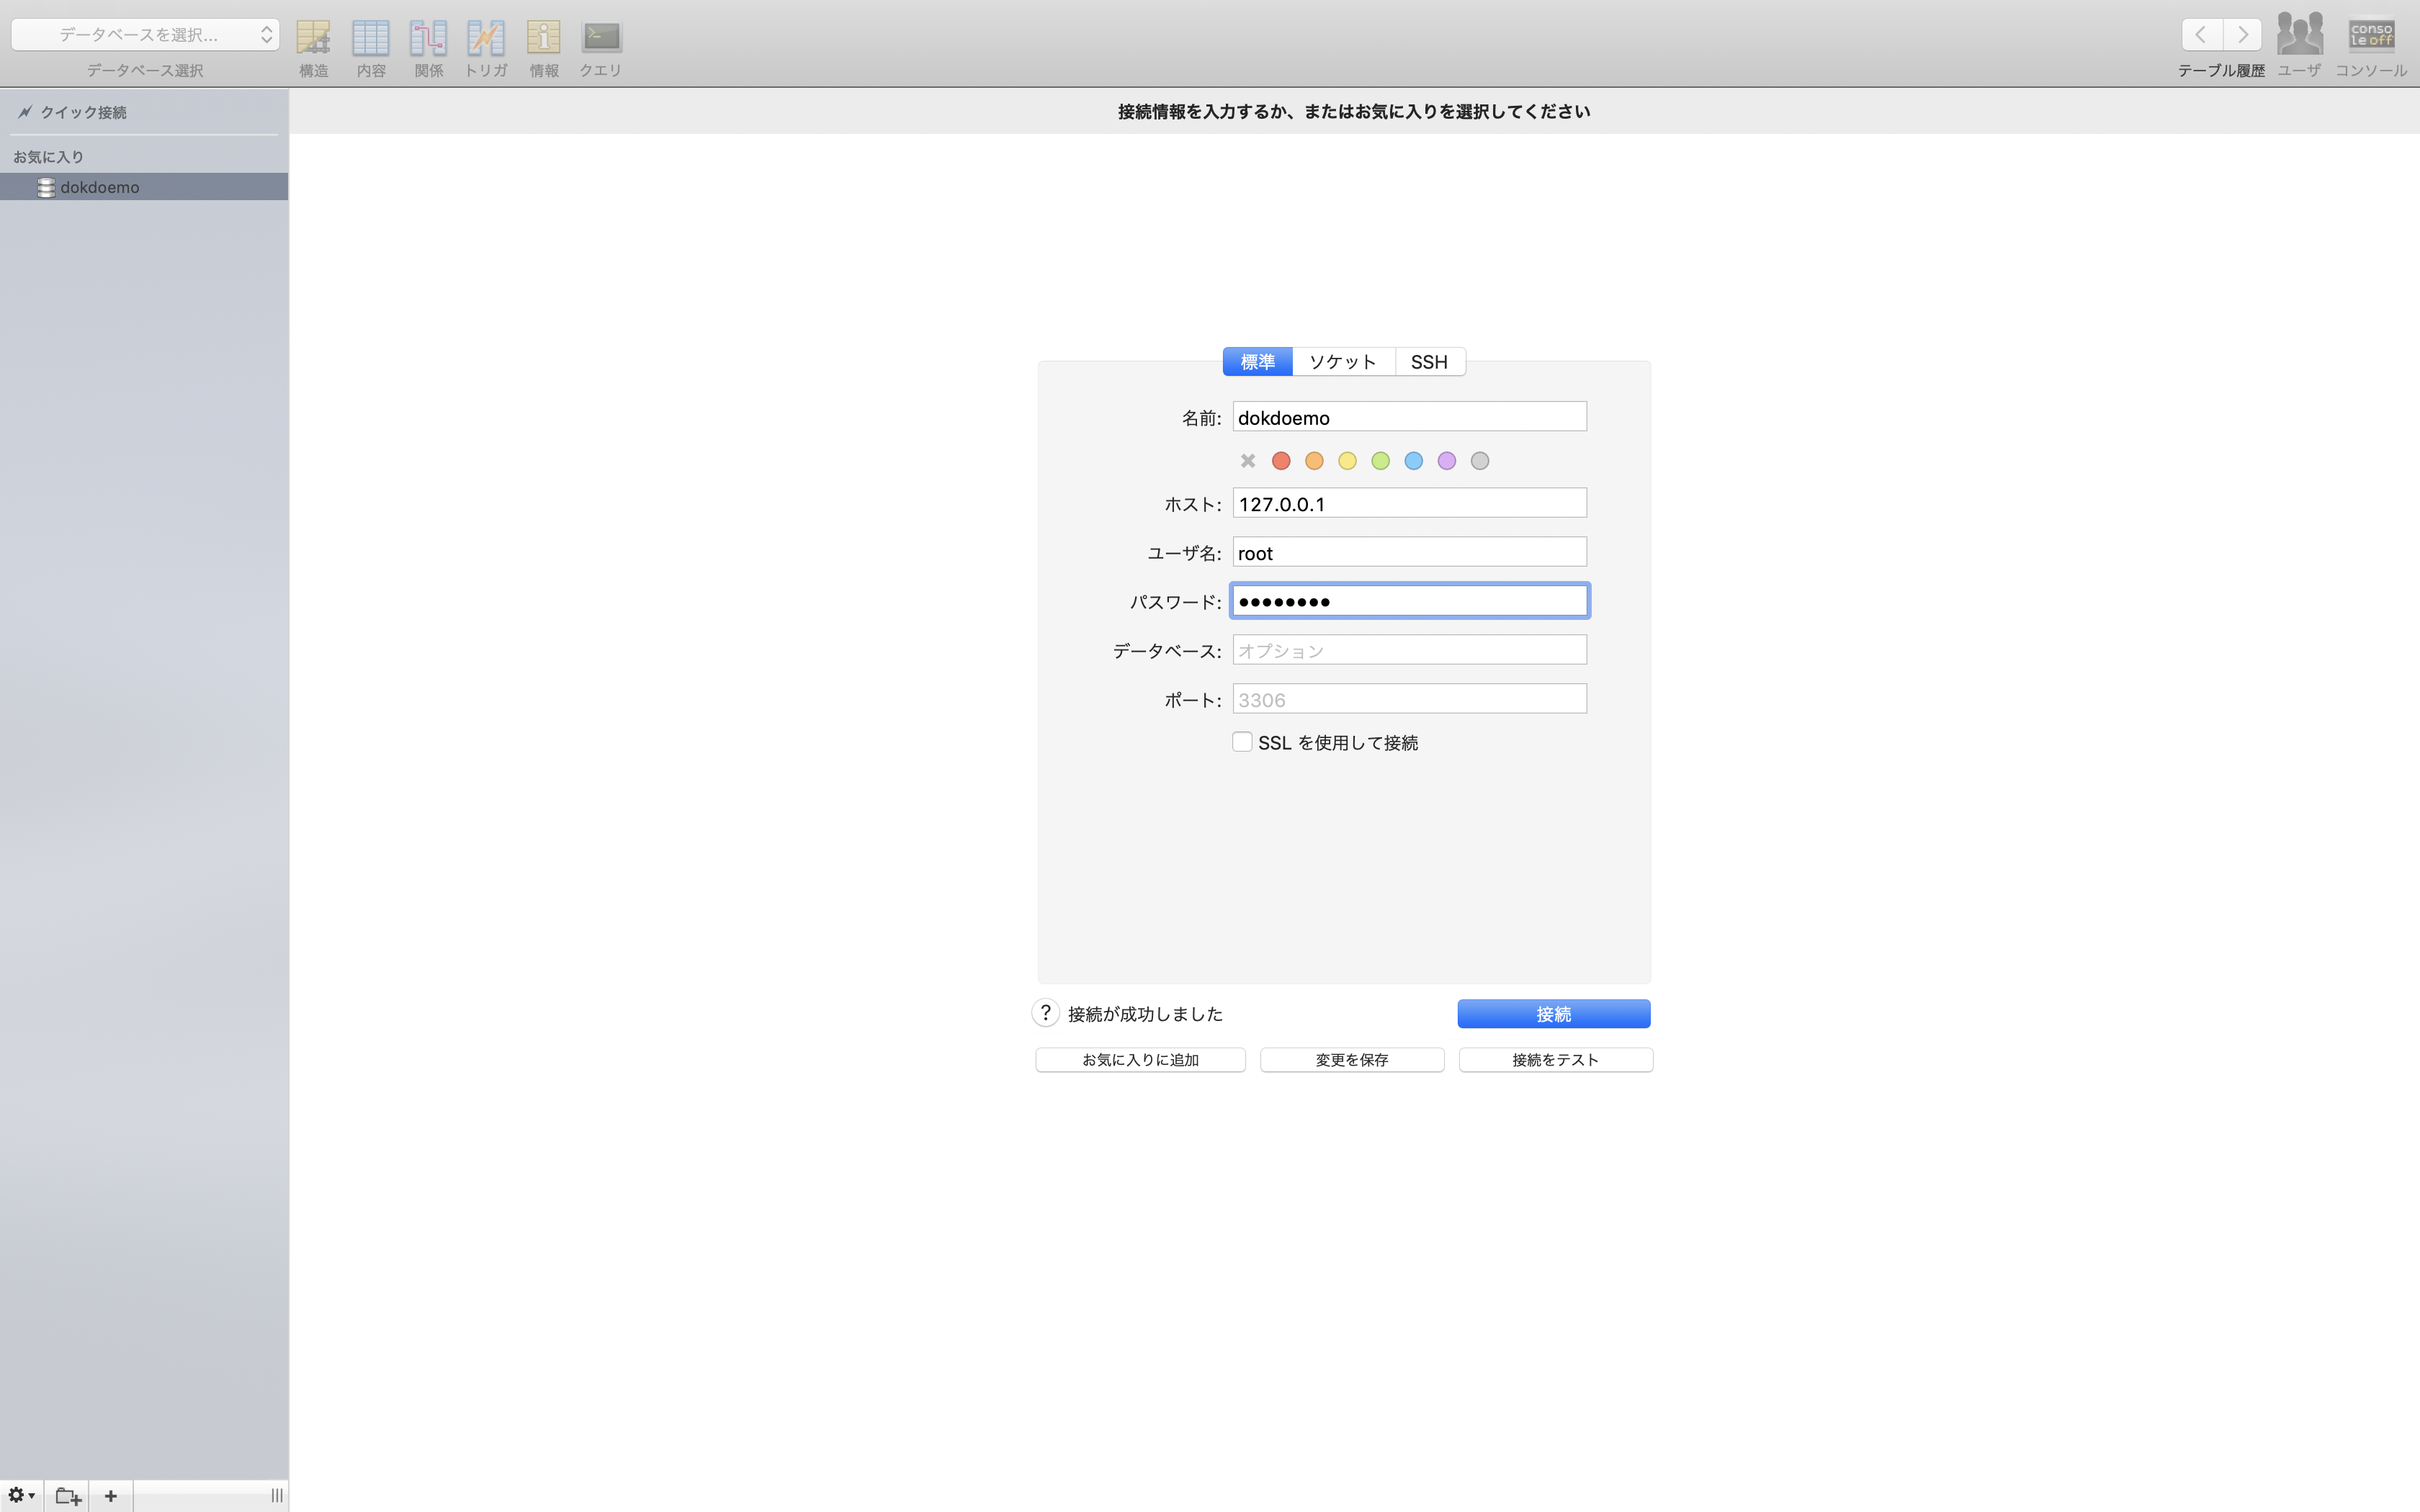Screen dimensions: 2420x1512
Task: Open the Triggers (トリガ) view icon
Action: tap(486, 38)
